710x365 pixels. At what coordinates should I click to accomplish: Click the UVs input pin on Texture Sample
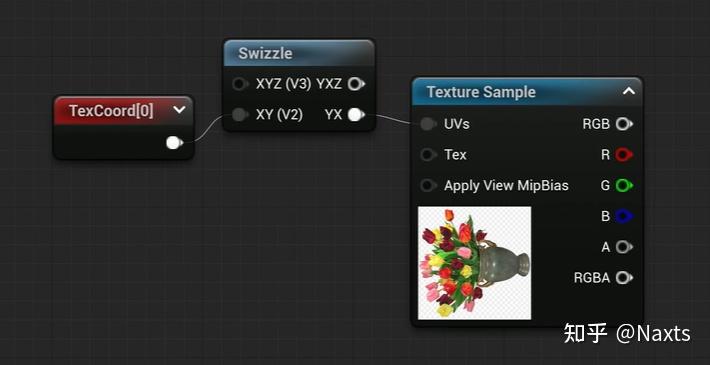[x=428, y=124]
